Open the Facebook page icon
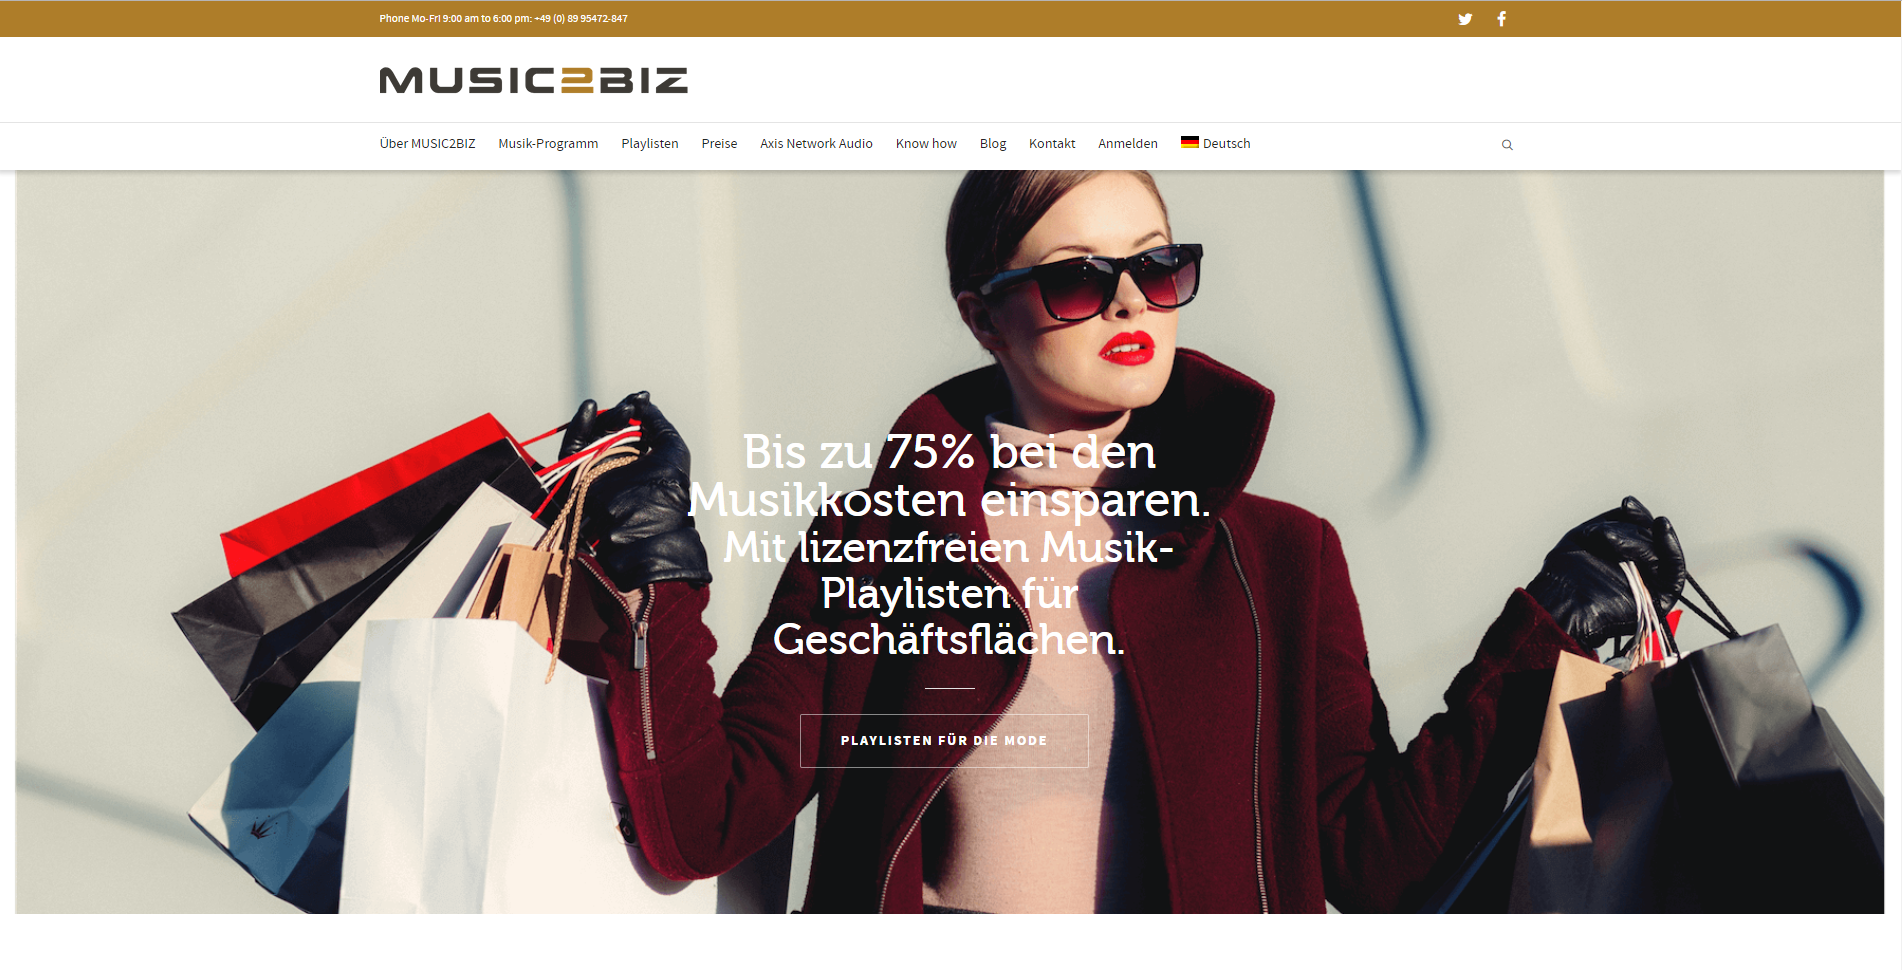 pyautogui.click(x=1501, y=19)
